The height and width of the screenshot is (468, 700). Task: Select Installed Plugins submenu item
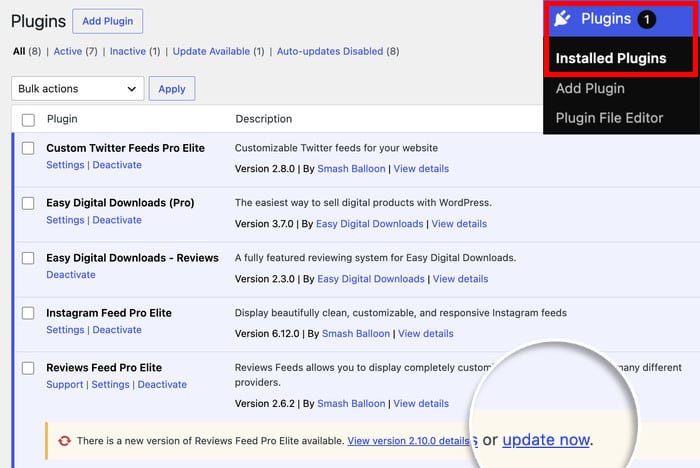tap(611, 58)
